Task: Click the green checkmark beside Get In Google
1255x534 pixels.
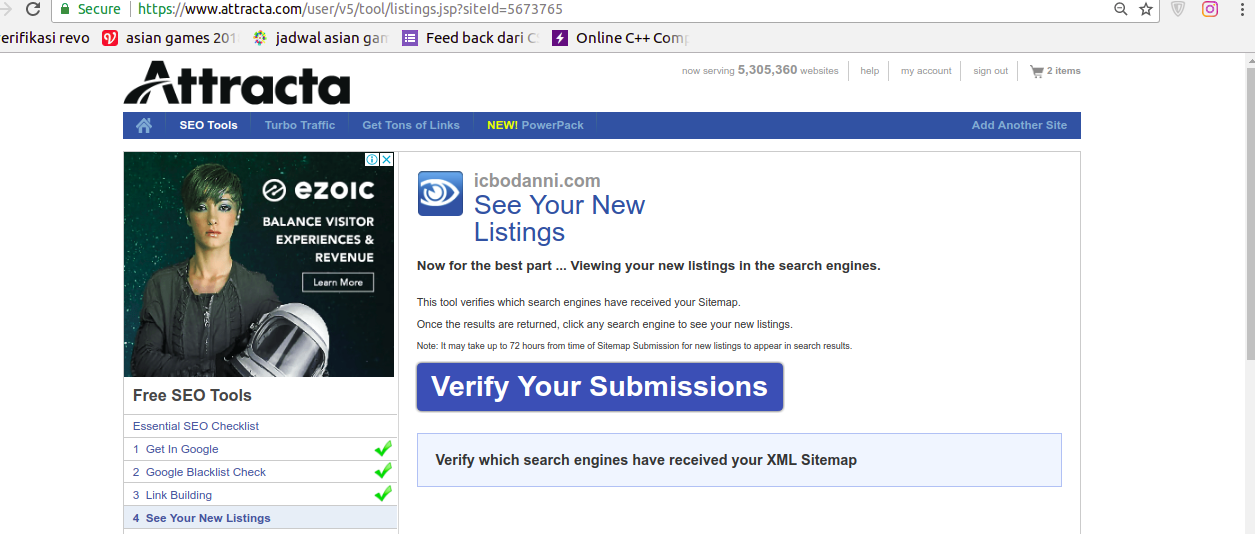Action: (x=383, y=448)
